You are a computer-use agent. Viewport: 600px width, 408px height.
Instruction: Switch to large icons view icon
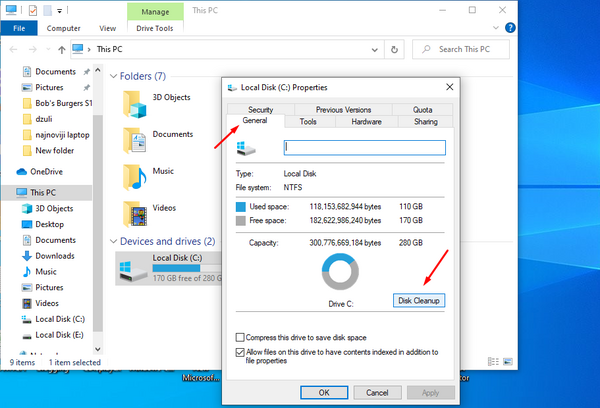(508, 362)
